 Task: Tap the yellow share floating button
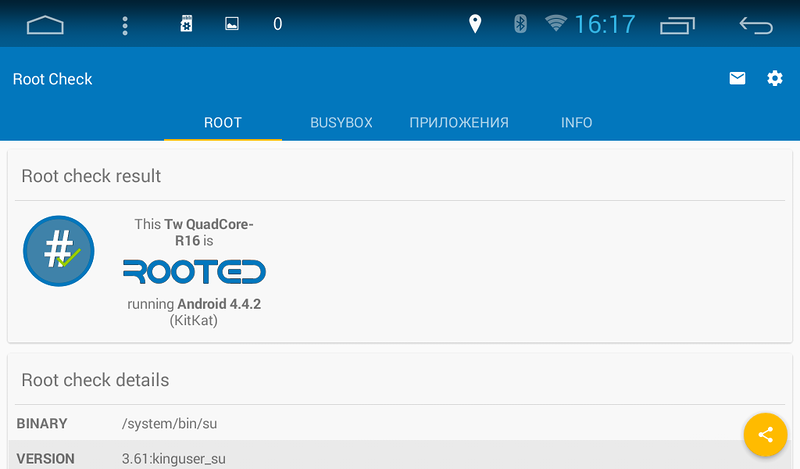[x=765, y=435]
